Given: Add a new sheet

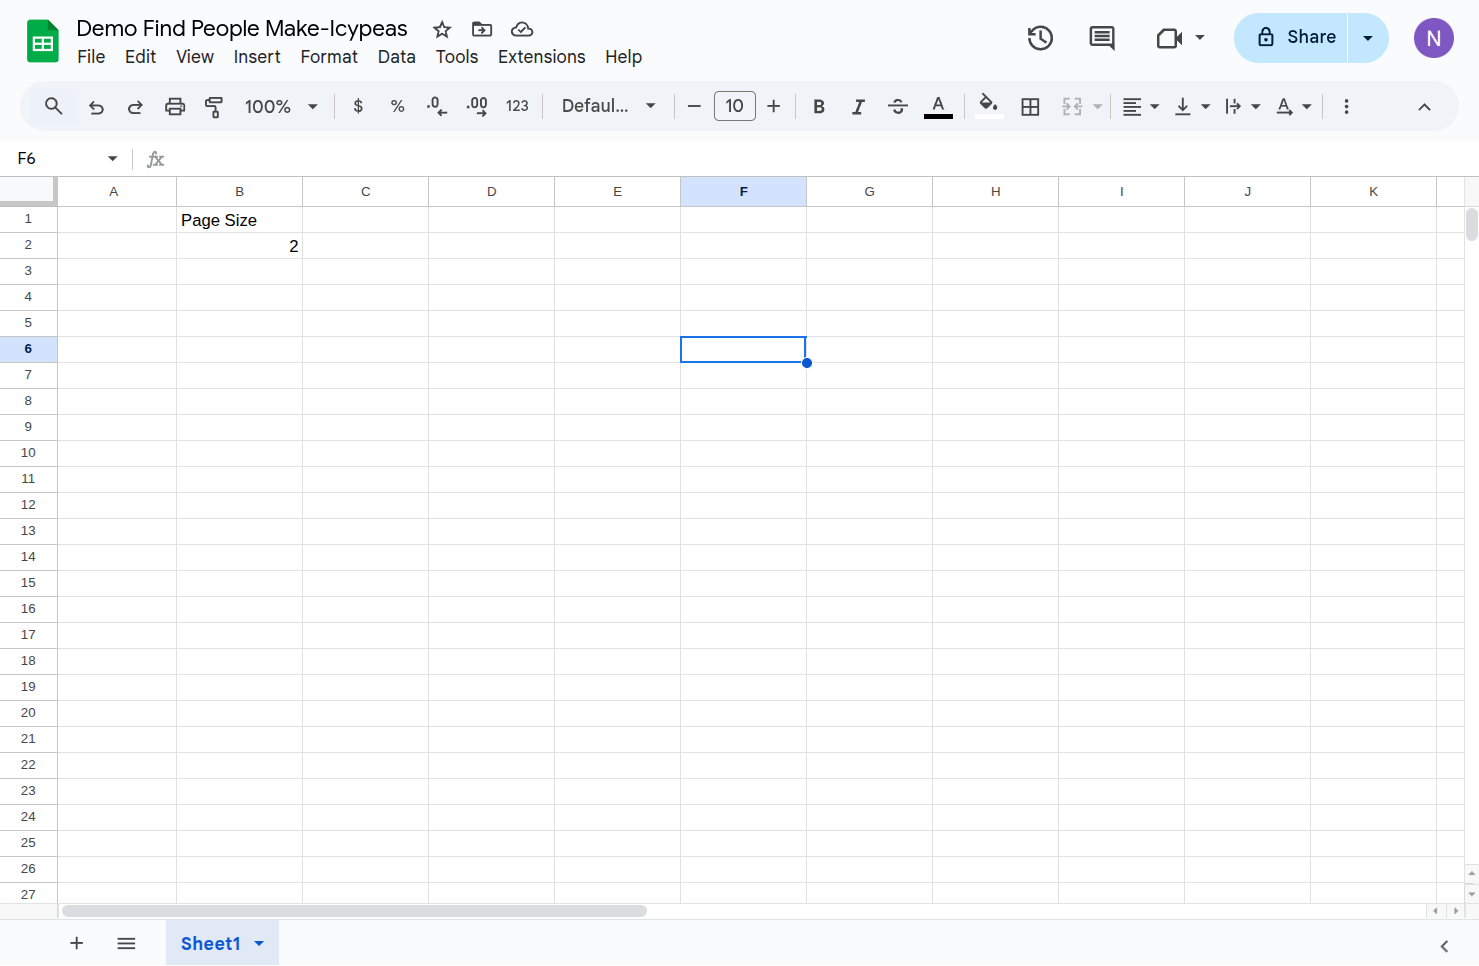Looking at the screenshot, I should (x=76, y=943).
